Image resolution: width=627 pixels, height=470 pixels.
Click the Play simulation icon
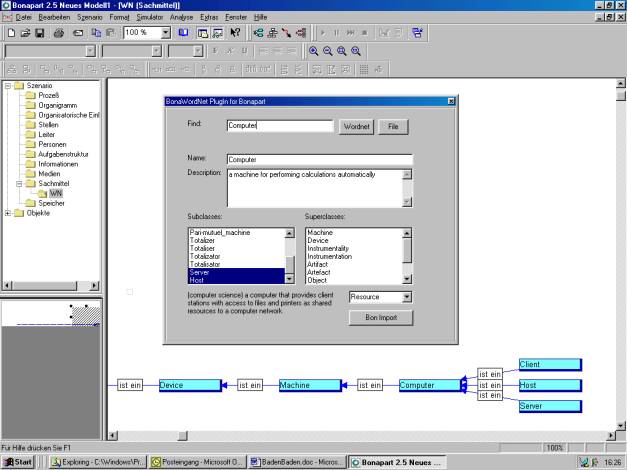click(322, 33)
